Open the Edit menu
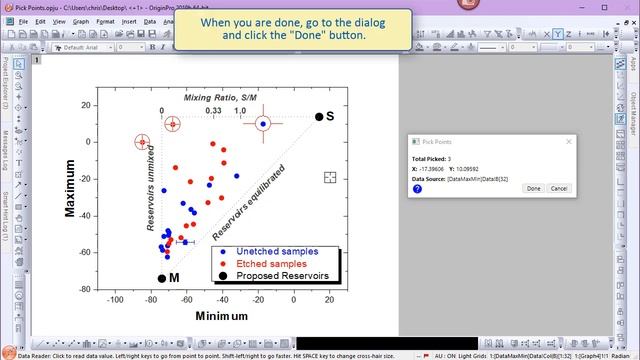Screen dimensions: 640x360 point(40,22)
